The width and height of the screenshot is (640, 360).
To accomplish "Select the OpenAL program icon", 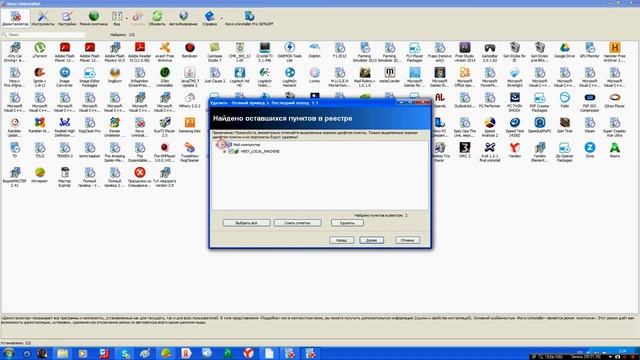I will point(439,100).
